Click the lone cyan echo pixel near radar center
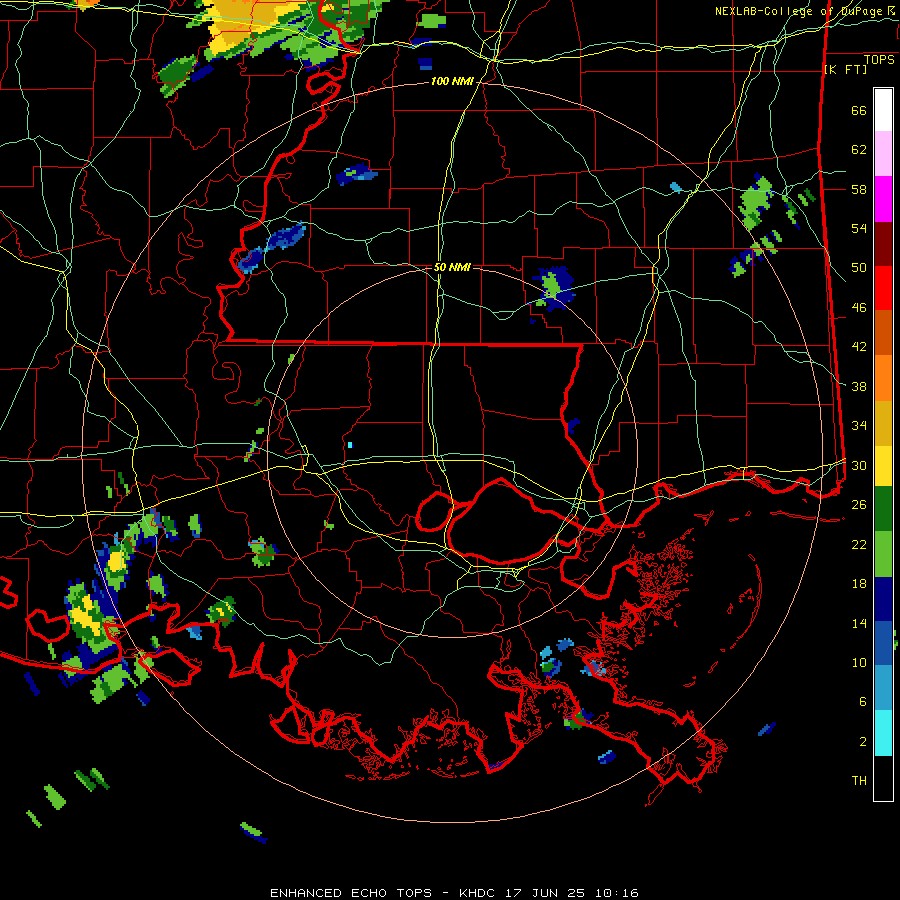This screenshot has height=900, width=900. [x=350, y=445]
